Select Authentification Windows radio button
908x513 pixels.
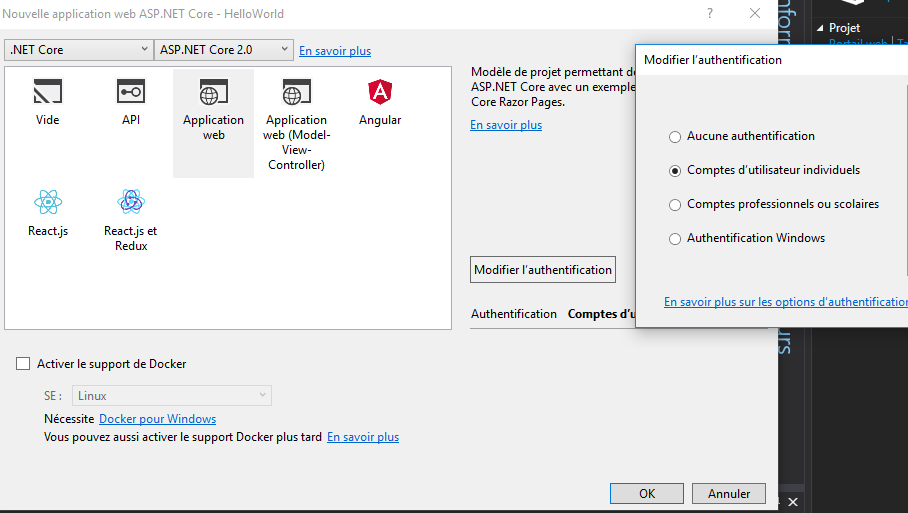click(x=676, y=239)
